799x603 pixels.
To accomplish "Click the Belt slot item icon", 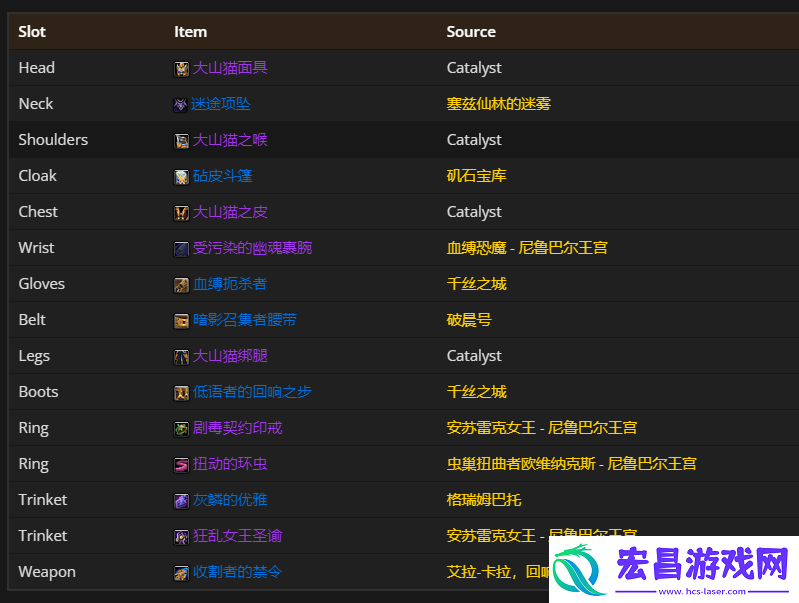I will click(x=181, y=321).
